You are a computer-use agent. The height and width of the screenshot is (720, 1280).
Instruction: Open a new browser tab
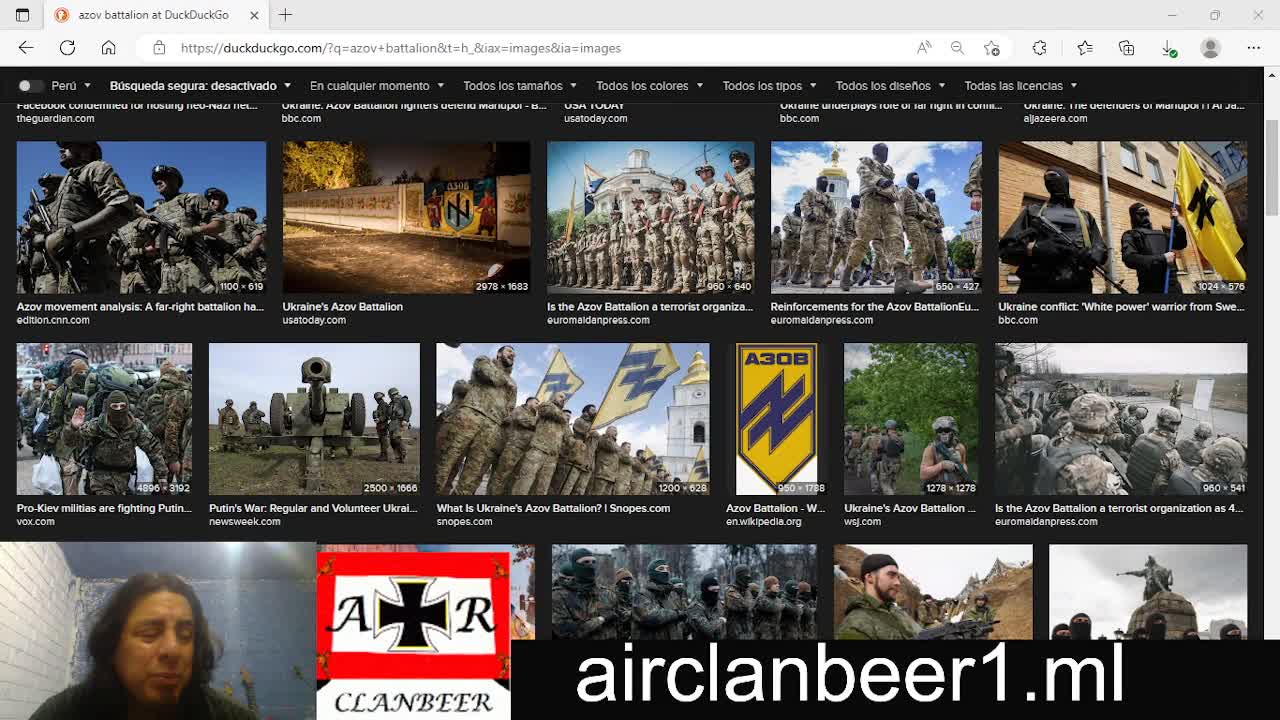click(285, 15)
